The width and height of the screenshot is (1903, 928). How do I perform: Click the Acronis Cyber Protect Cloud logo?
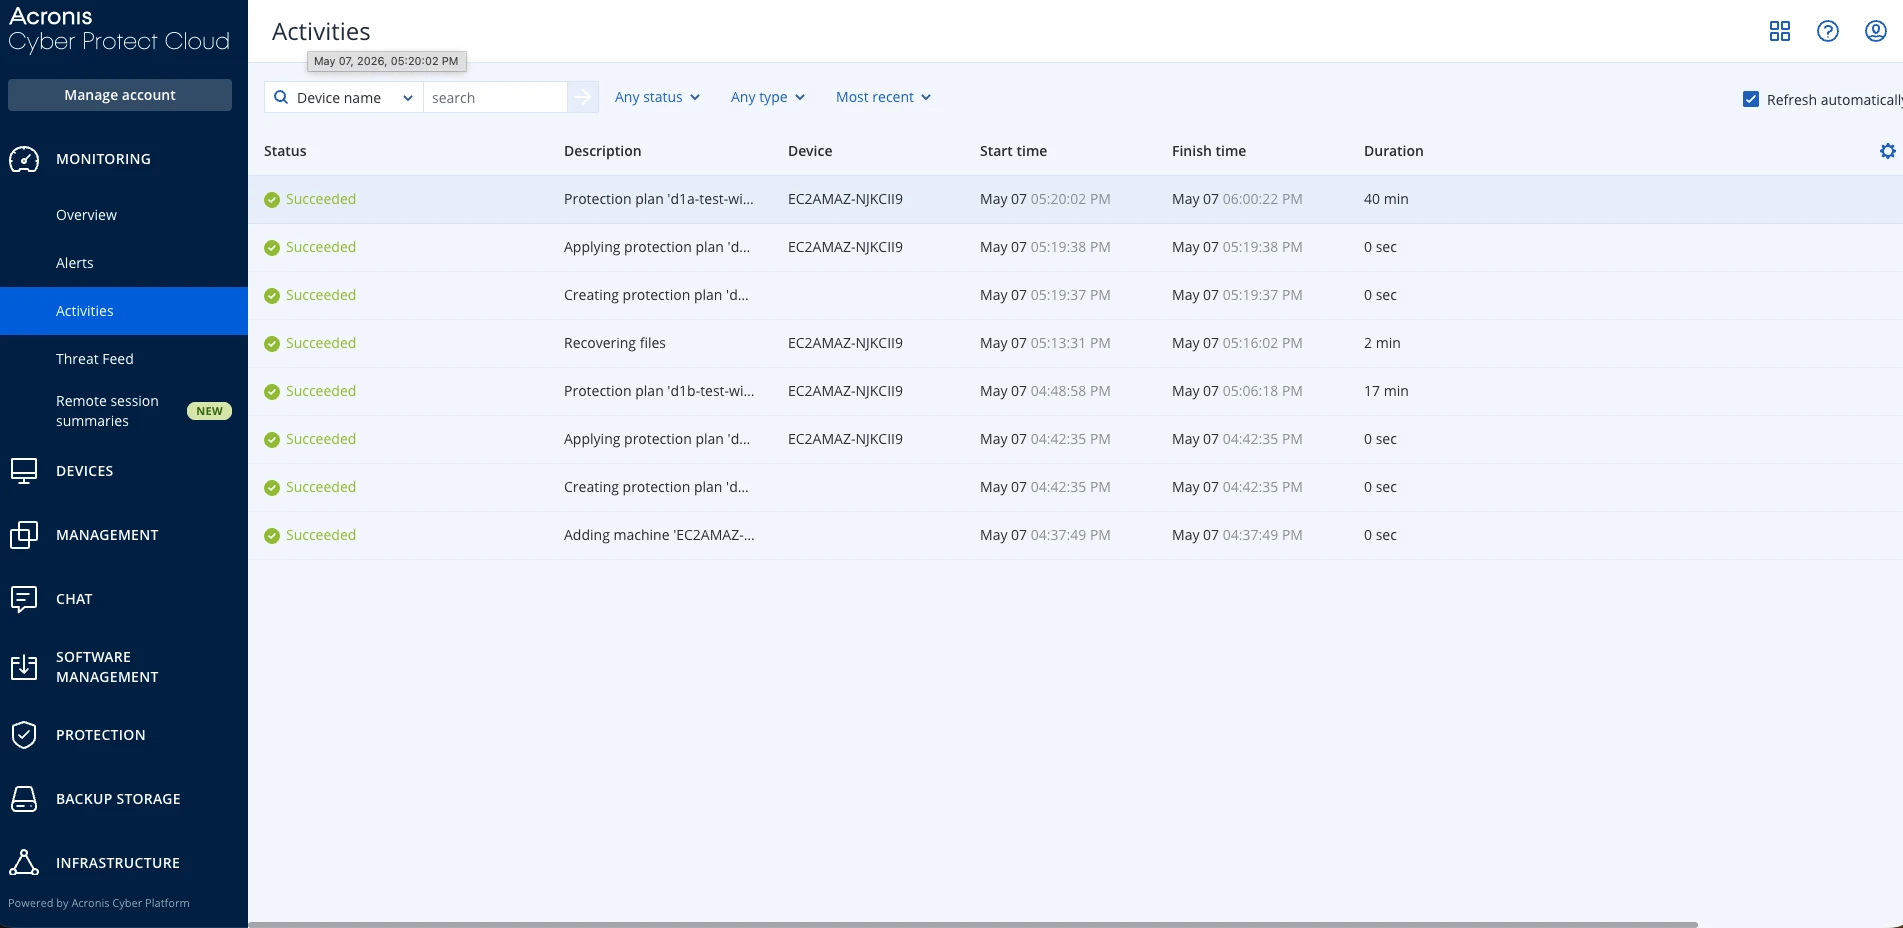119,29
